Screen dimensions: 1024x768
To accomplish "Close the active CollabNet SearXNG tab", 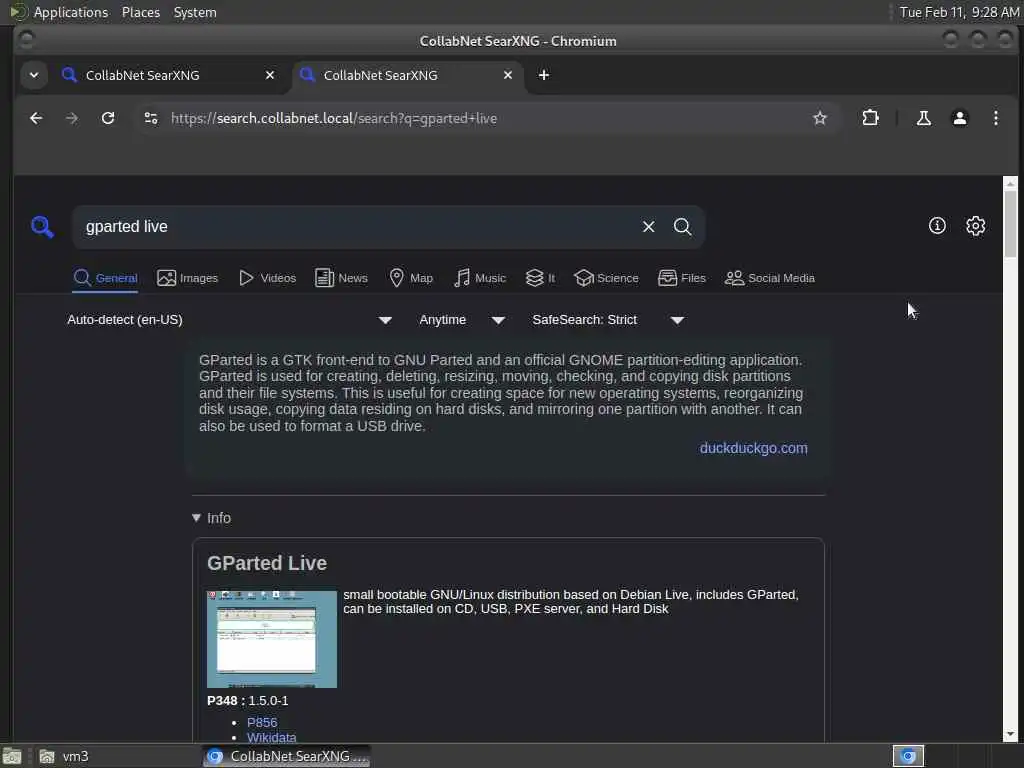I will [507, 75].
